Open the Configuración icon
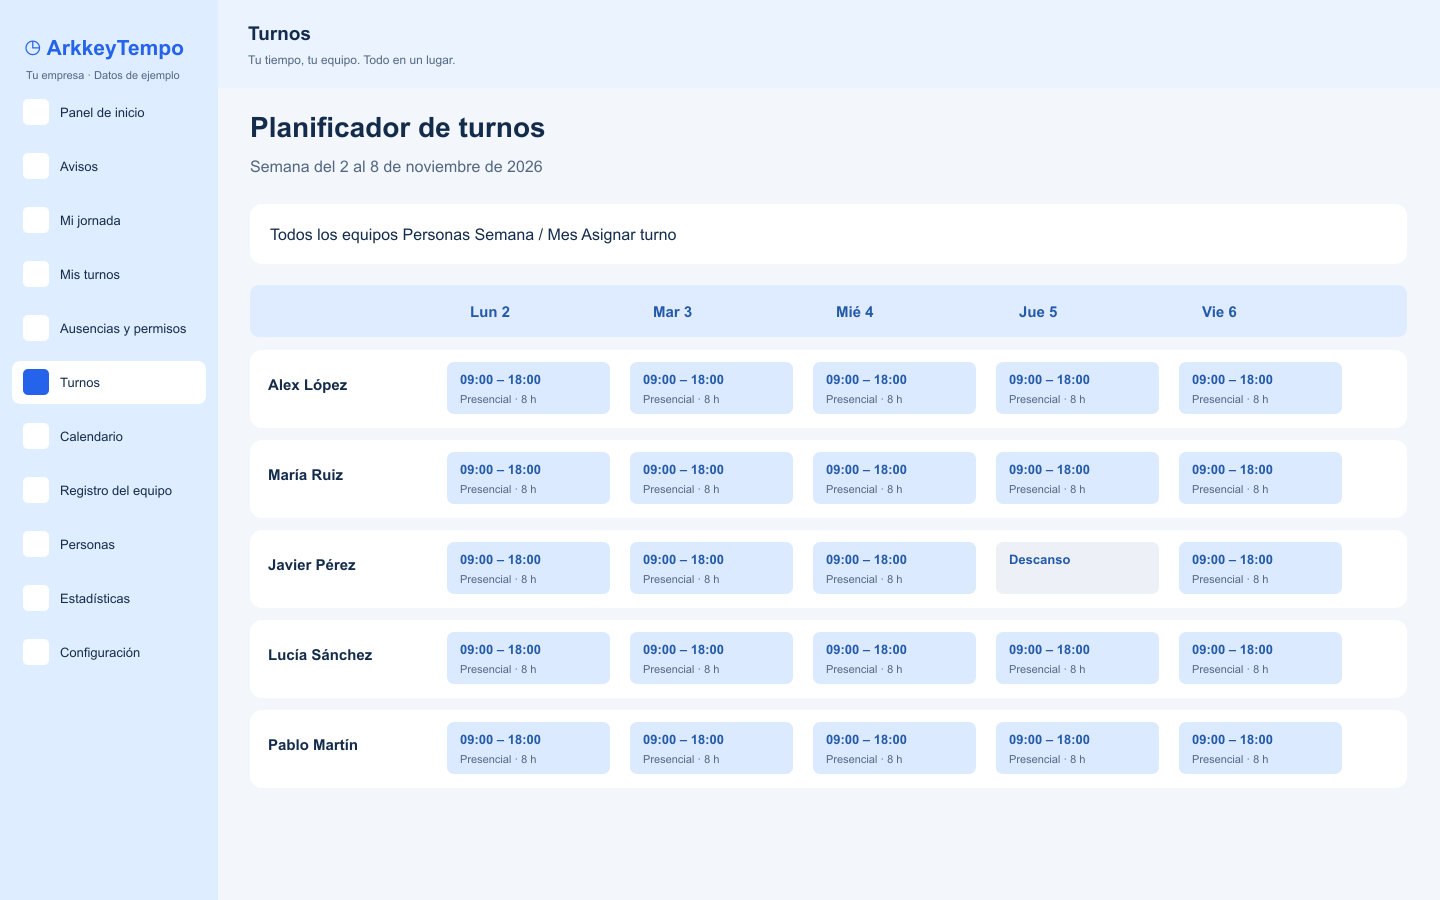Image resolution: width=1440 pixels, height=900 pixels. (36, 652)
